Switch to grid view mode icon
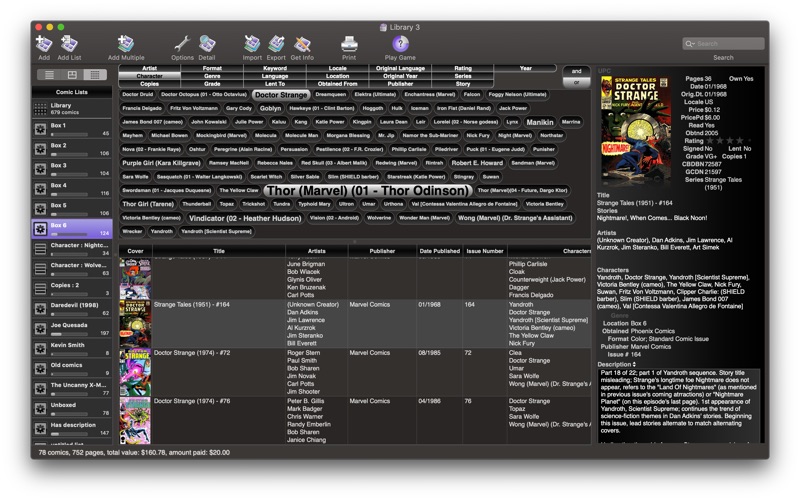This screenshot has height=500, width=800. 95,75
